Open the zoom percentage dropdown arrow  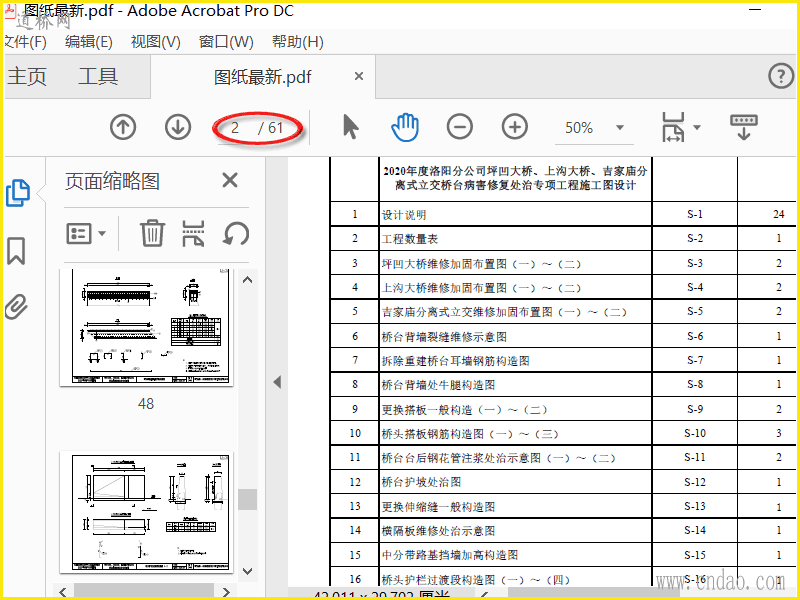620,127
